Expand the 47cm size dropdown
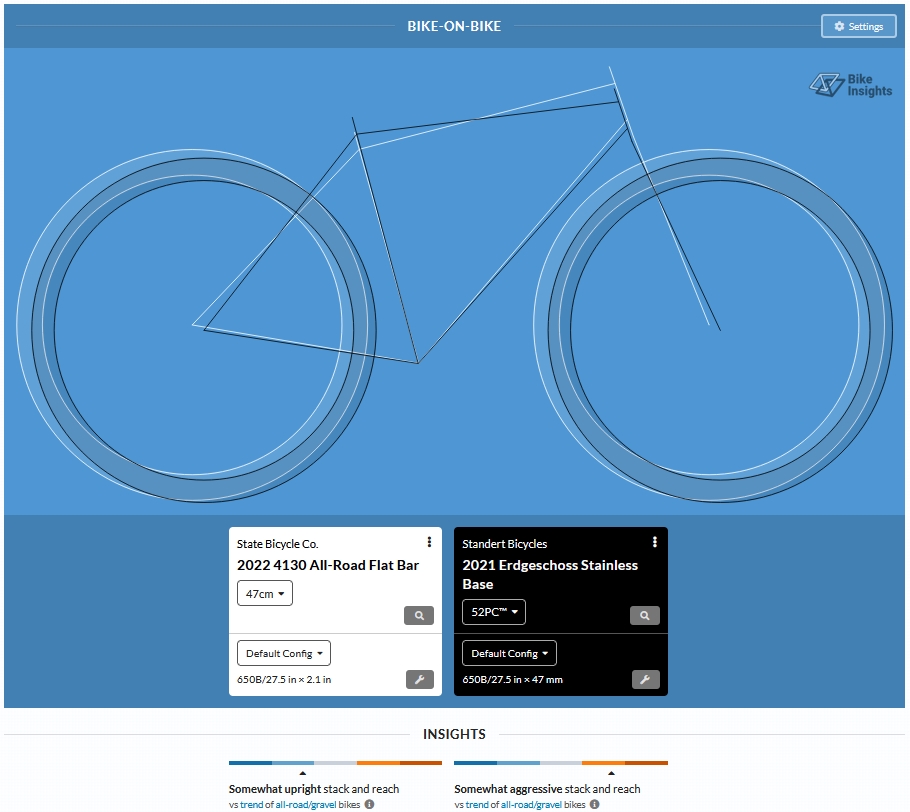This screenshot has width=910, height=812. 265,593
